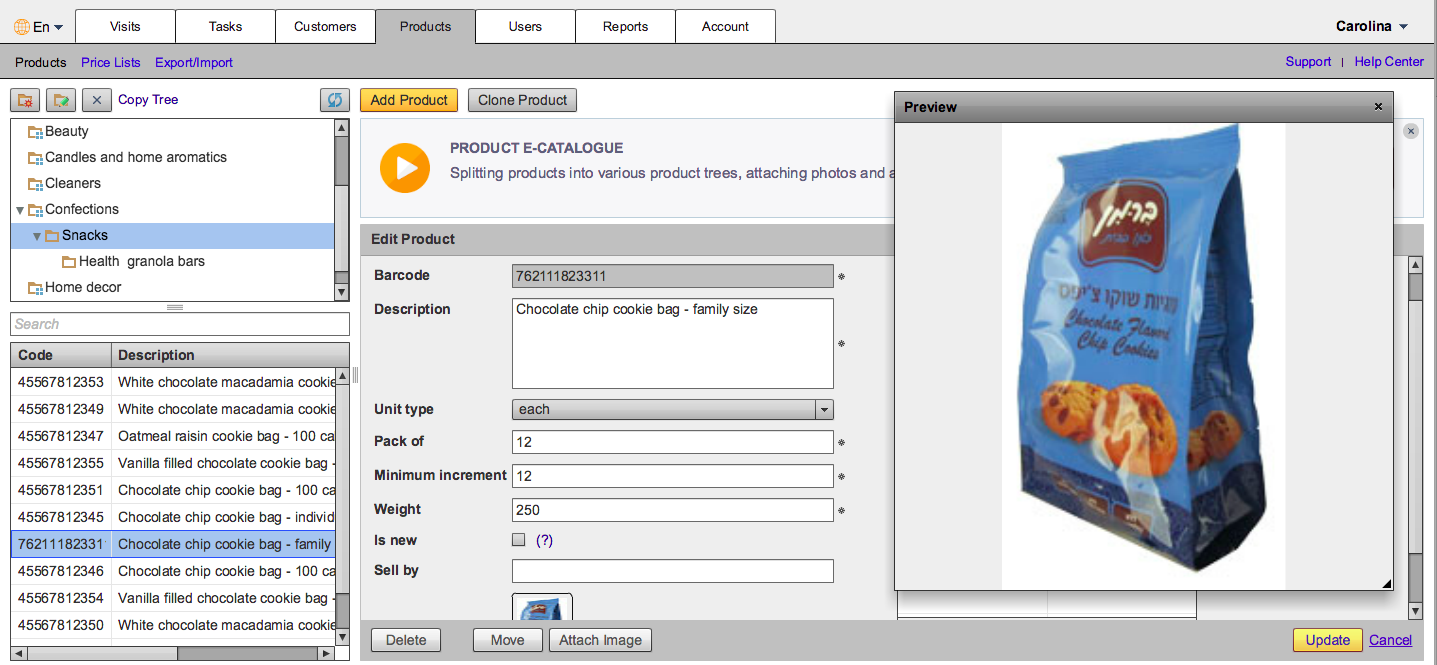1437x665 pixels.
Task: Select row with code 45567812345
Action: point(173,517)
